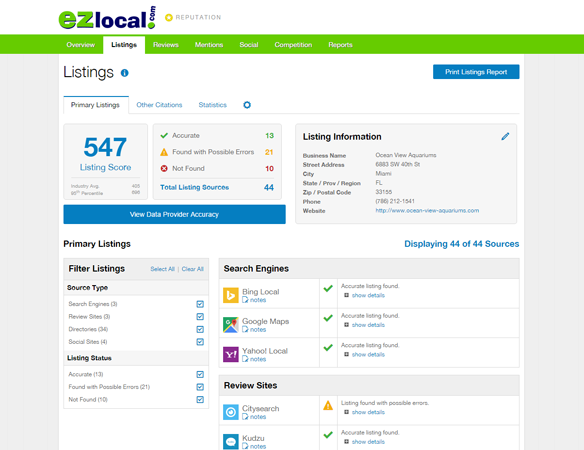Screen dimensions: 584x450
Task: Click Clear All in Filter Listings
Action: click(193, 269)
